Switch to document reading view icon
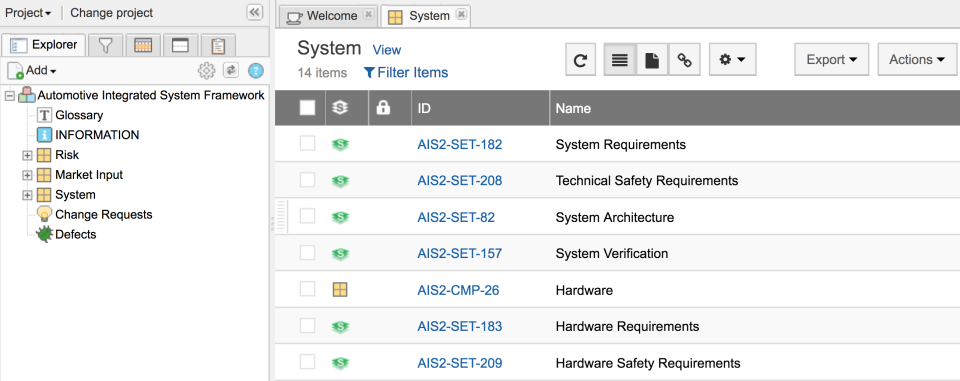 click(x=652, y=59)
